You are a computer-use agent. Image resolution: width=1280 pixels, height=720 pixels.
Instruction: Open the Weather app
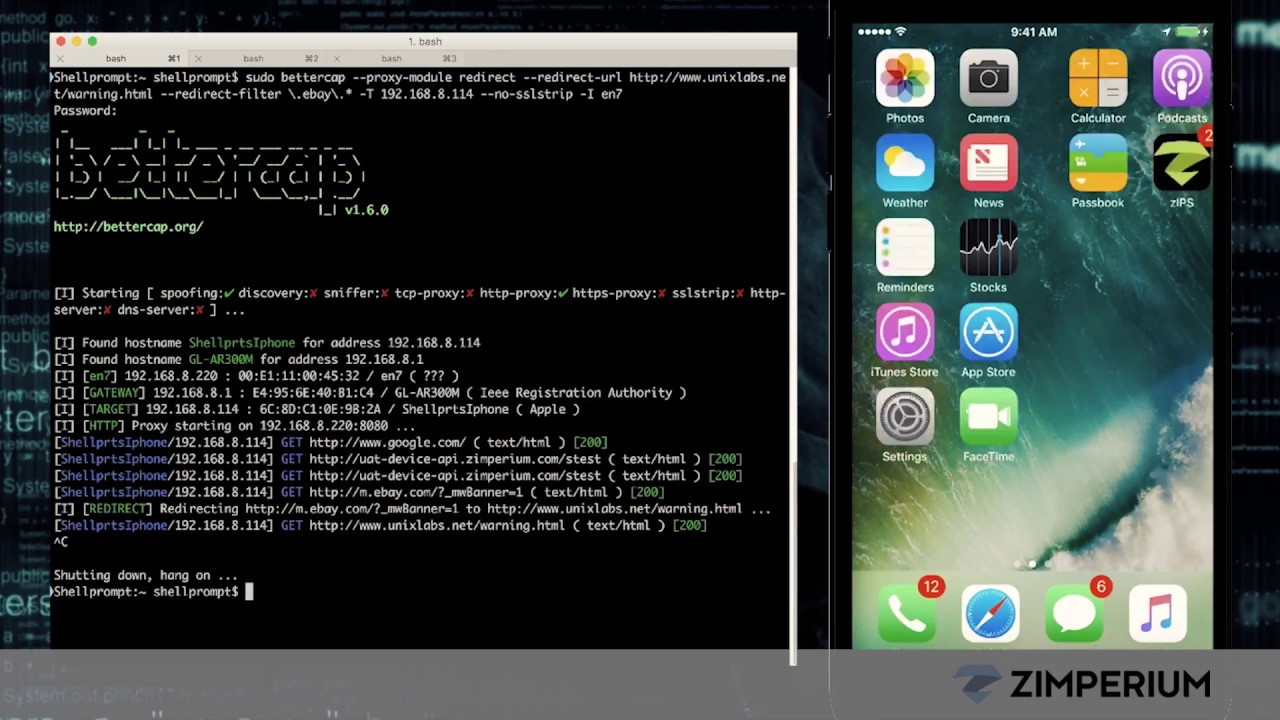coord(905,162)
